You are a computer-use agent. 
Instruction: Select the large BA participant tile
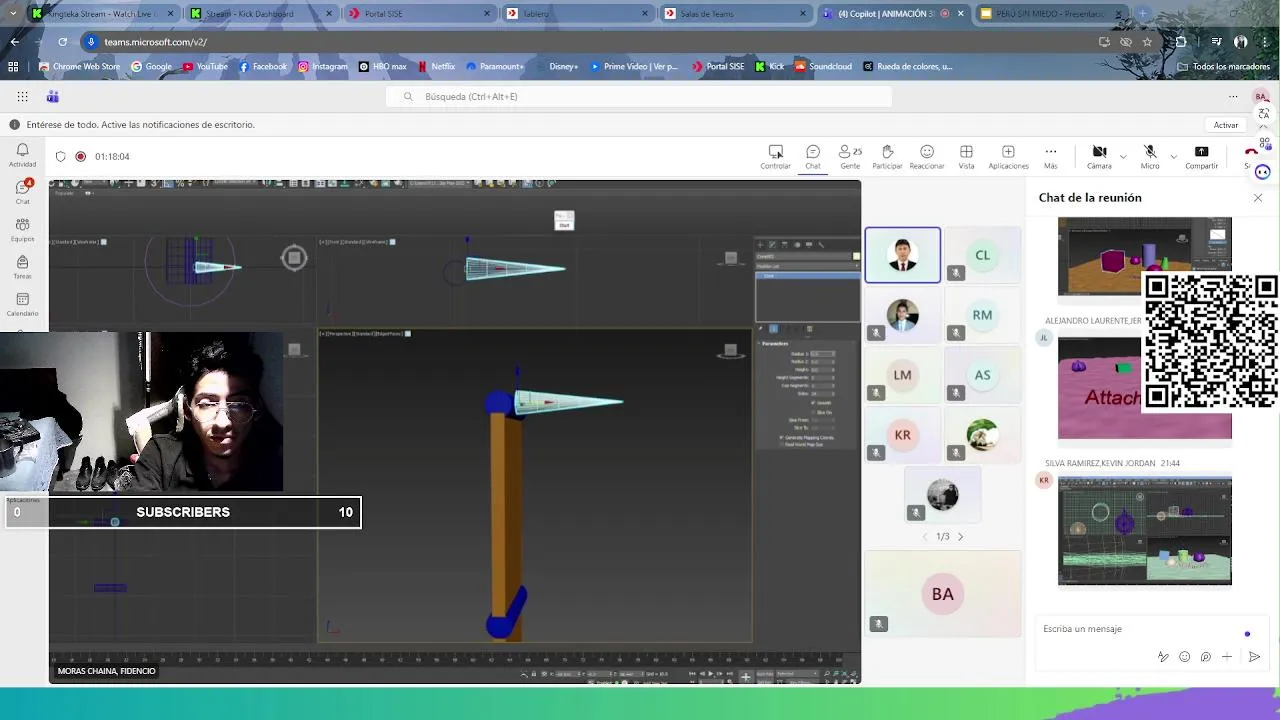coord(943,594)
